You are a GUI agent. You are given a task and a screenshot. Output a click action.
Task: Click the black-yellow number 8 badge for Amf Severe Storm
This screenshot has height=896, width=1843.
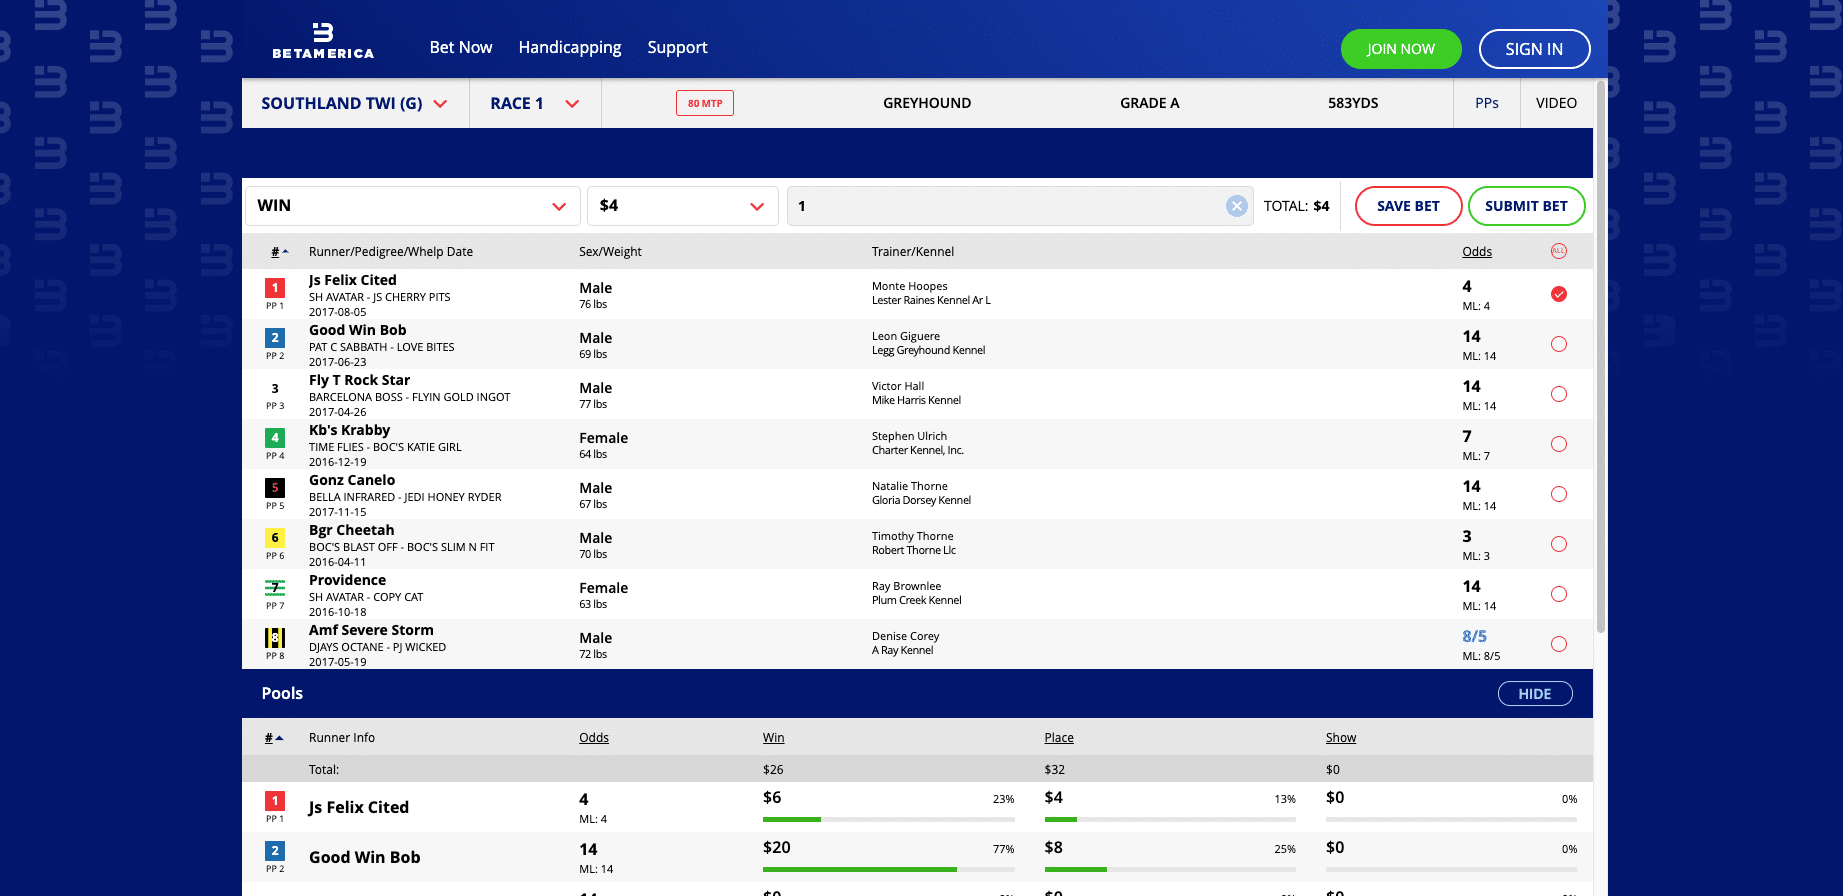[275, 638]
